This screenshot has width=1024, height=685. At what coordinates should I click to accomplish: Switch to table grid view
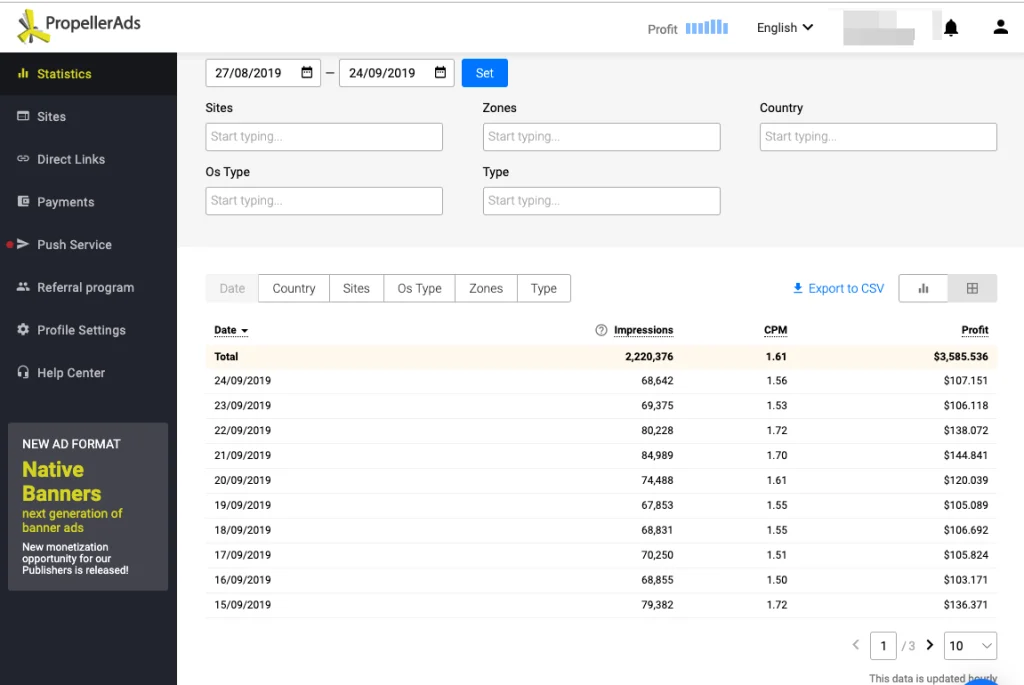[x=972, y=288]
